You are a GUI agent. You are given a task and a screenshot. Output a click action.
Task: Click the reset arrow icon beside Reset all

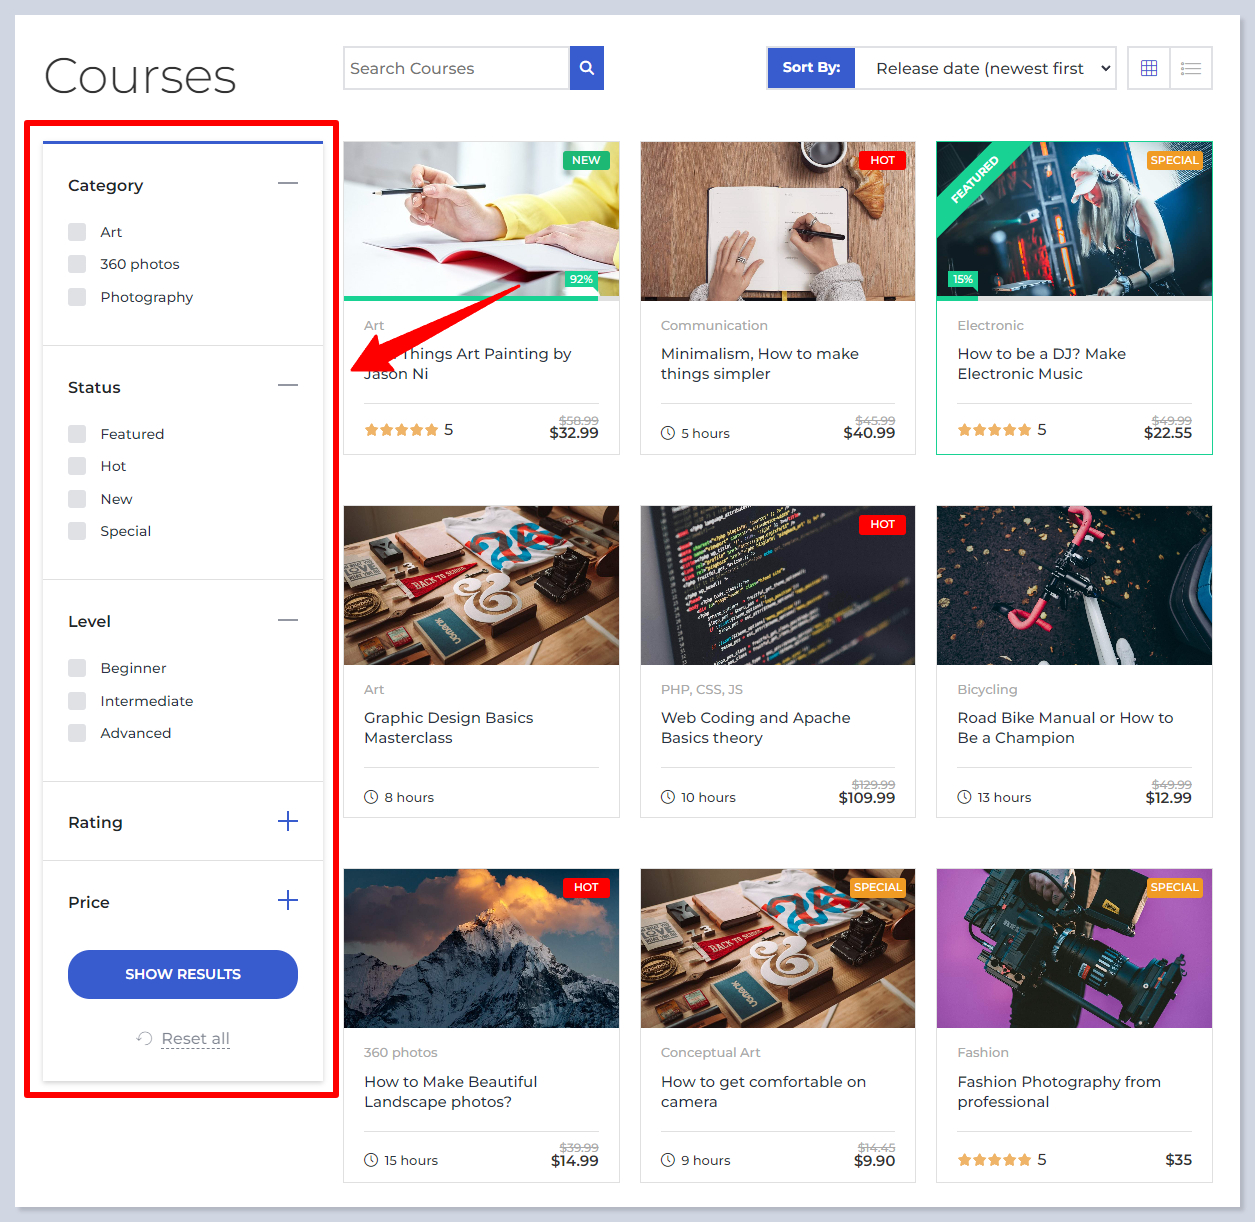click(144, 1039)
